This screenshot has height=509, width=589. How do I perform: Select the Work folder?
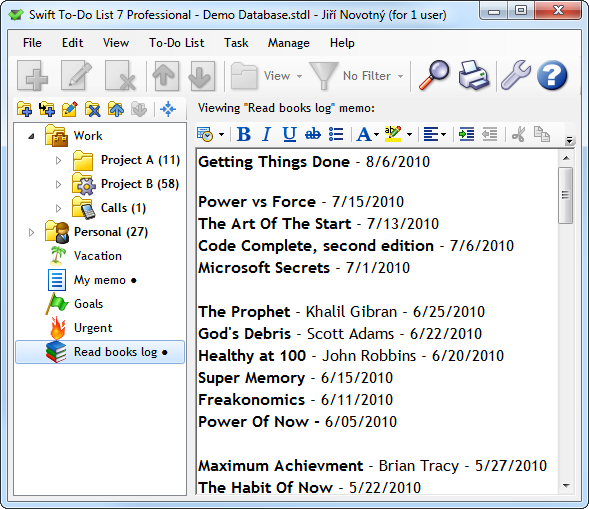coord(88,136)
